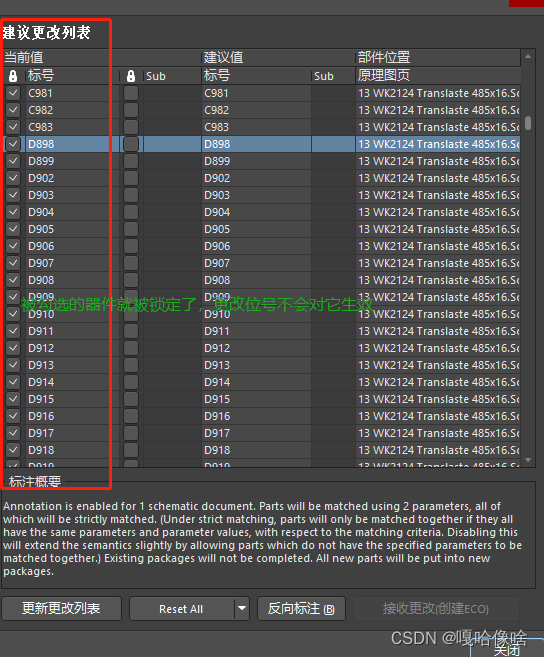The image size is (544, 657).
Task: Click schematic page cell in D905 row
Action: (x=438, y=229)
